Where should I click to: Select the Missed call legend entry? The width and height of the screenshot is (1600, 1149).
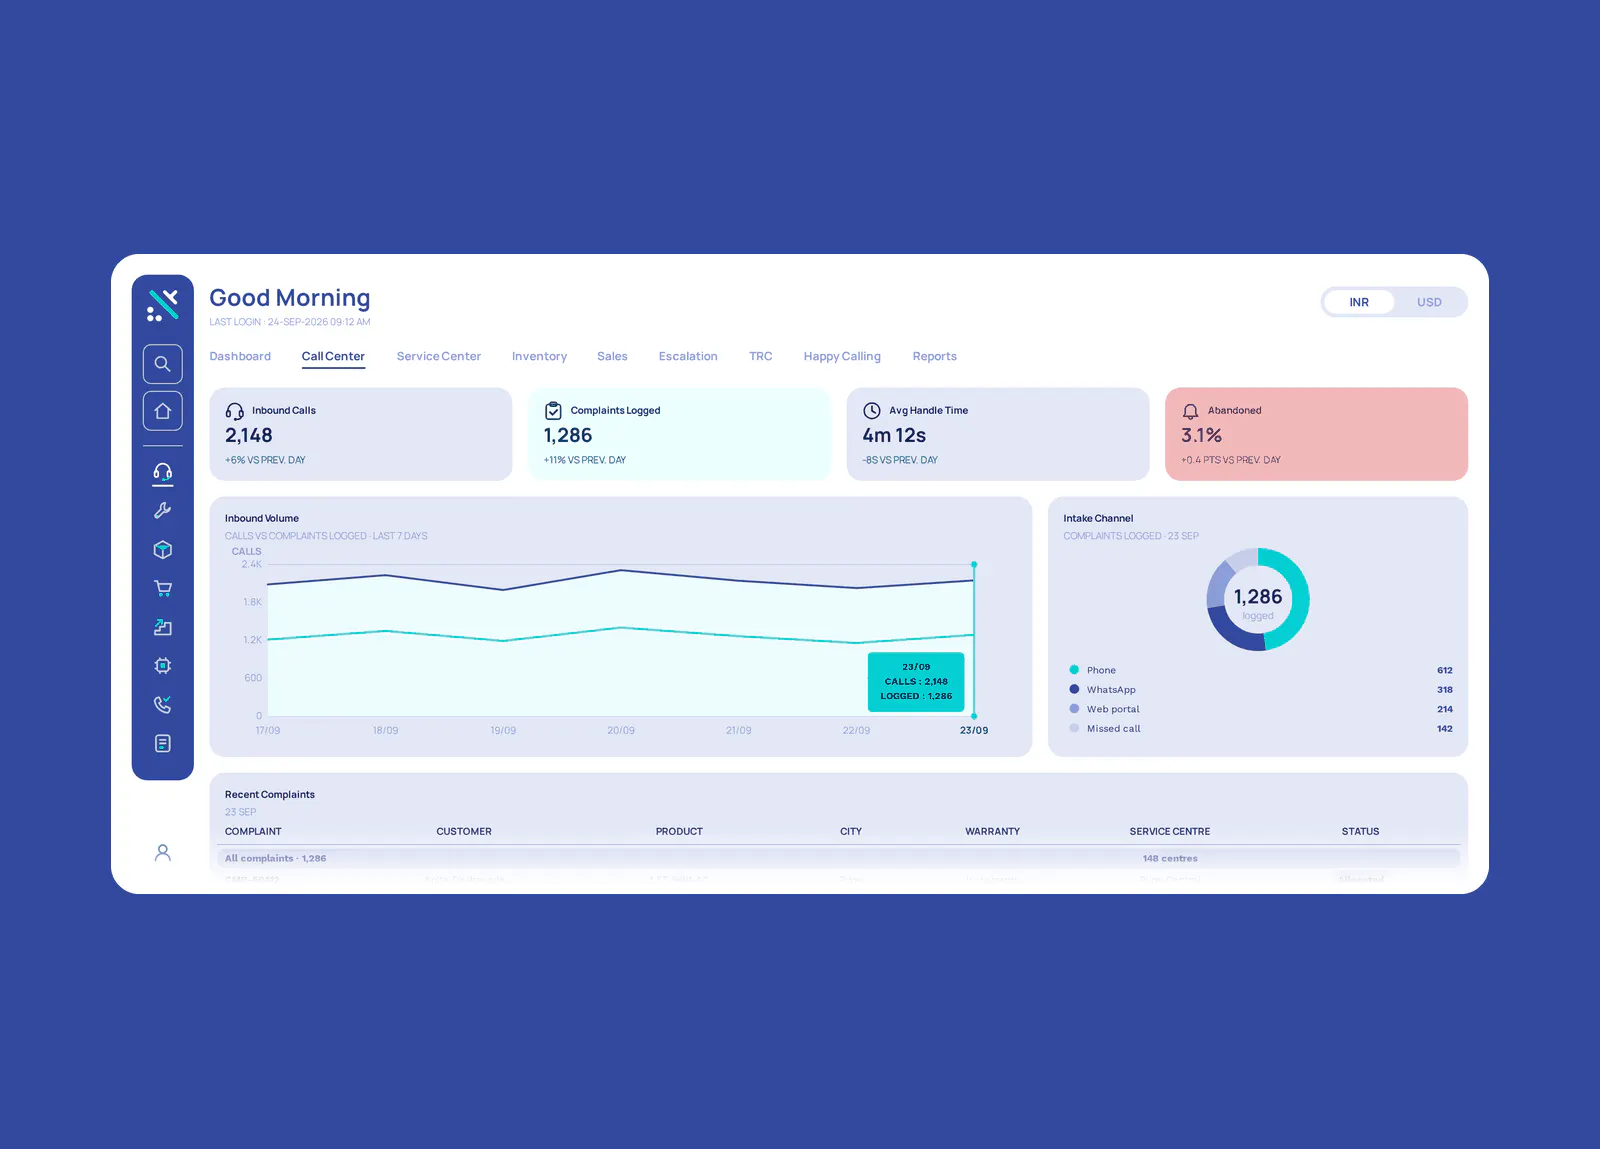coord(1260,729)
